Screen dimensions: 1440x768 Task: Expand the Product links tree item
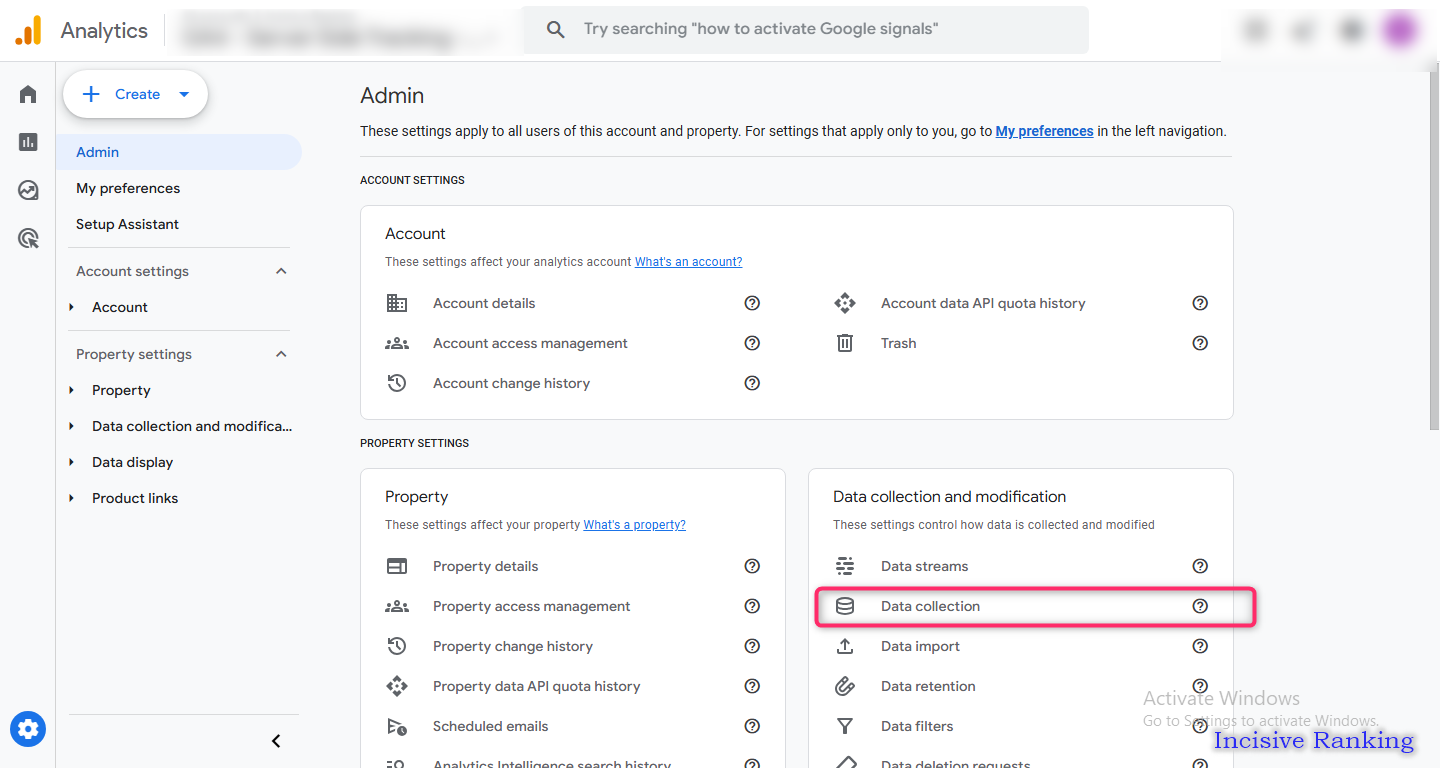pos(71,498)
